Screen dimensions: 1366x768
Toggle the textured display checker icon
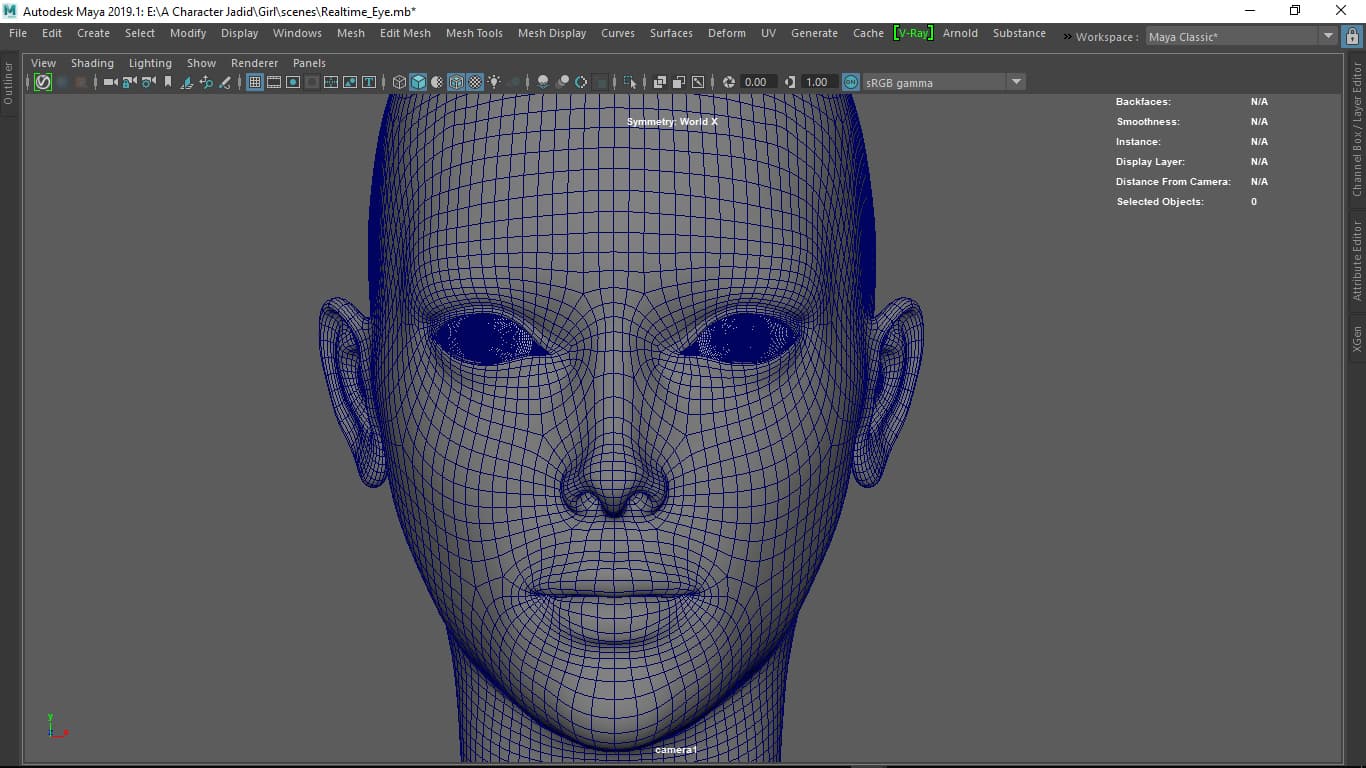475,82
